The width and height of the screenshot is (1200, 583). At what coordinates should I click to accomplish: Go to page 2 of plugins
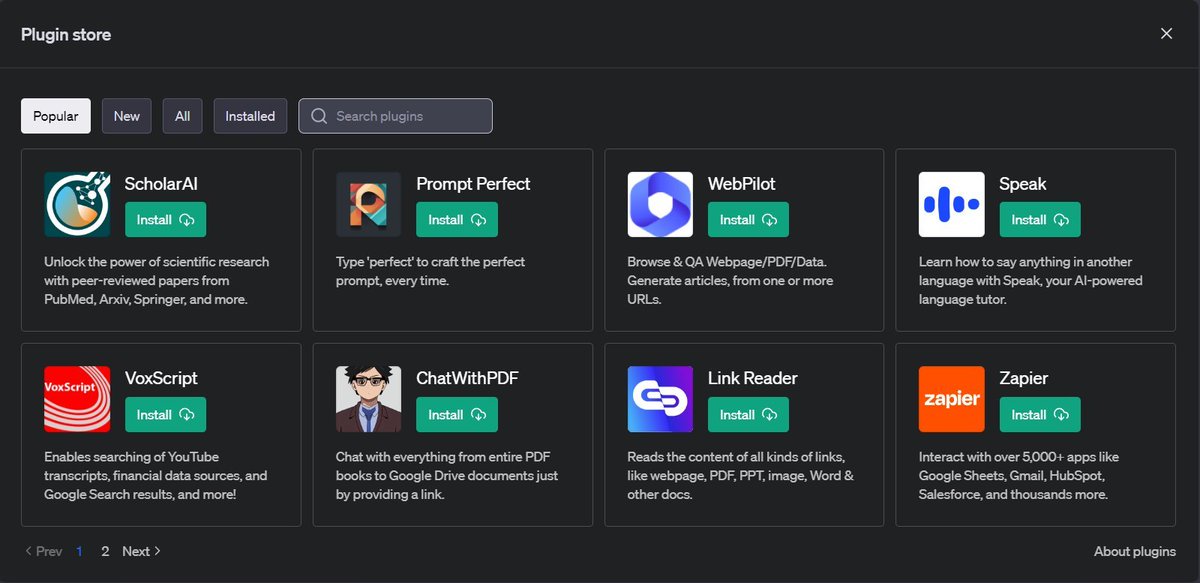click(104, 551)
